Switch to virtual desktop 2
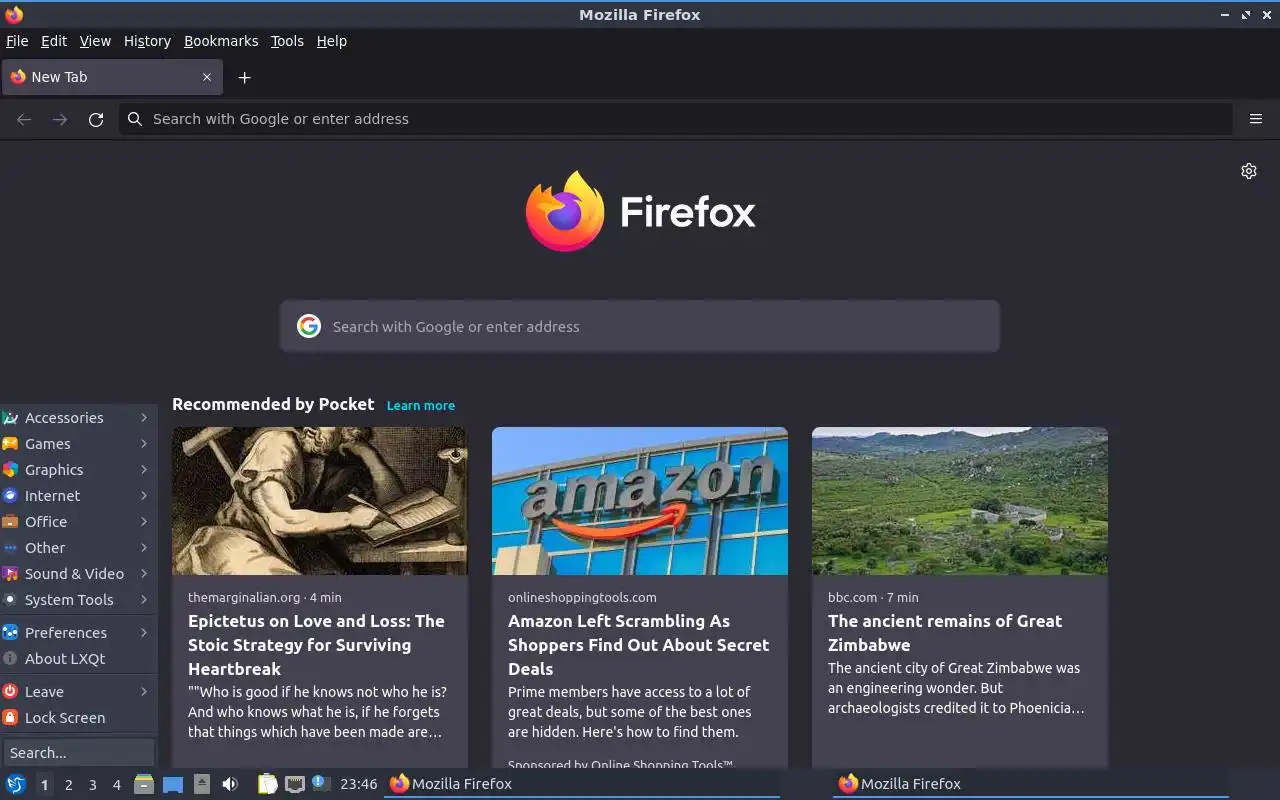The image size is (1280, 800). 69,785
